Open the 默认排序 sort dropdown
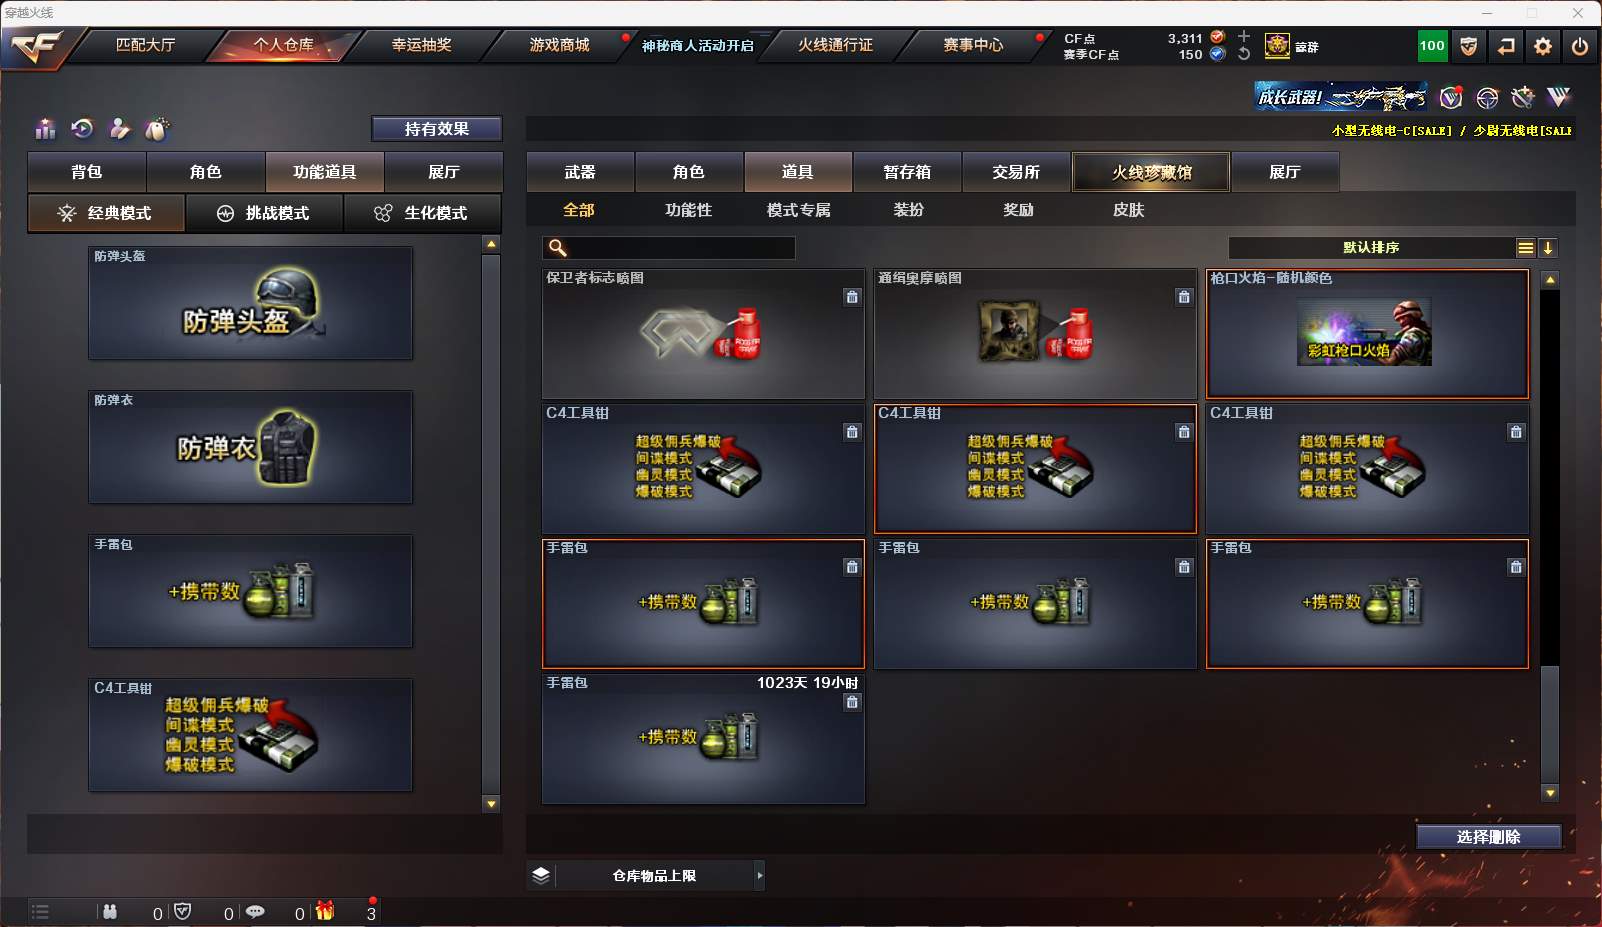Screen dimensions: 1602x927 1371,248
